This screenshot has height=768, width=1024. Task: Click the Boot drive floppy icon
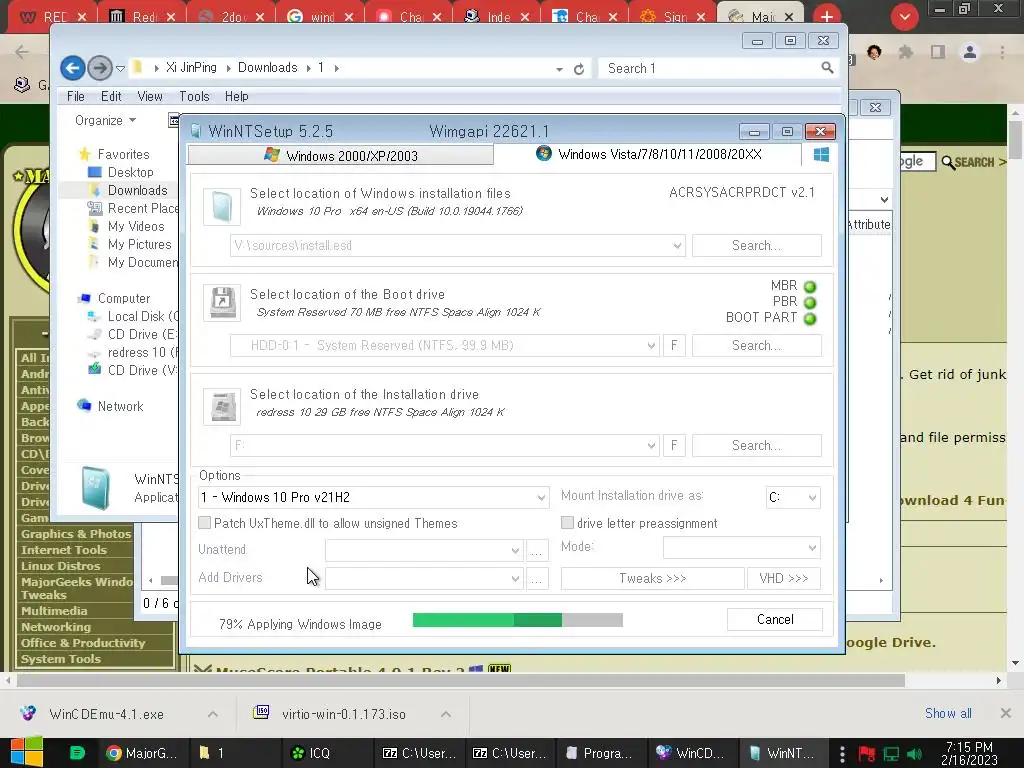222,302
